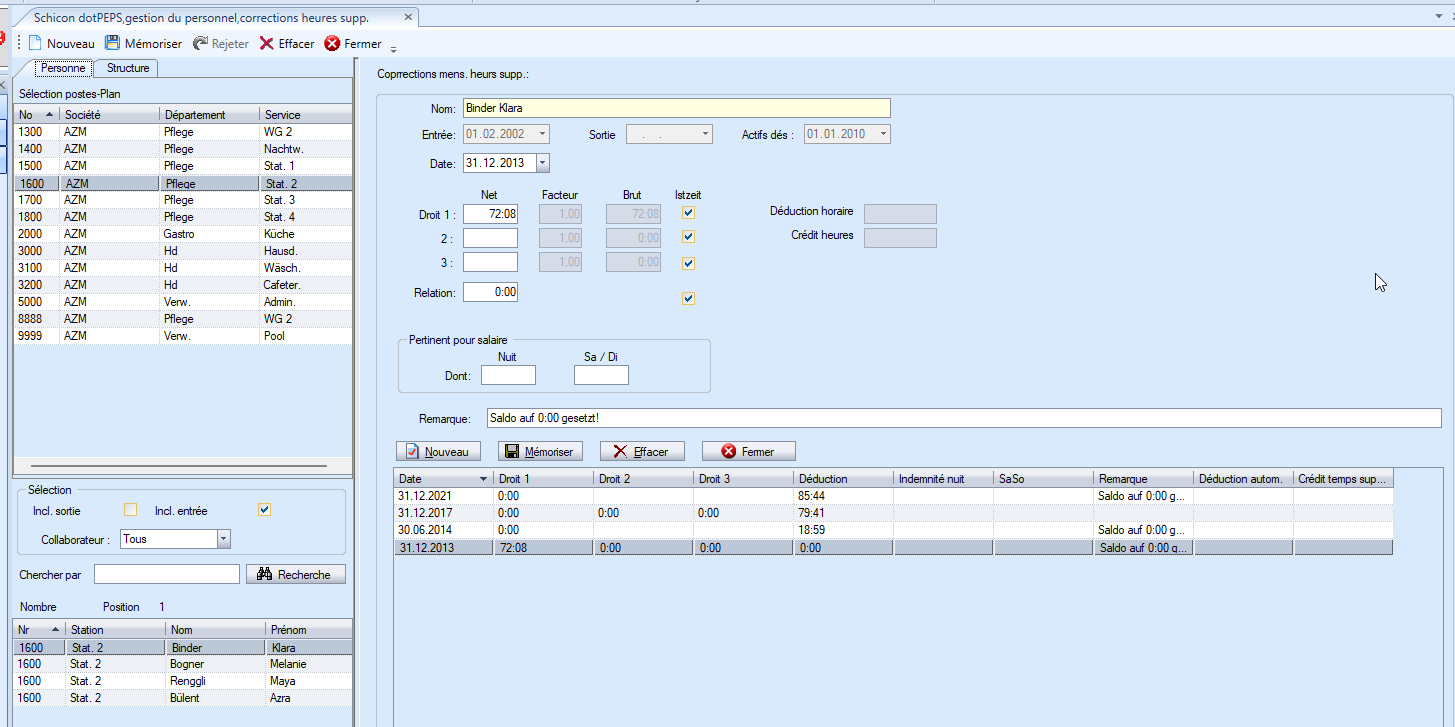Viewport: 1455px width, 727px height.
Task: Click the Nouveau icon in top toolbar
Action: click(35, 44)
